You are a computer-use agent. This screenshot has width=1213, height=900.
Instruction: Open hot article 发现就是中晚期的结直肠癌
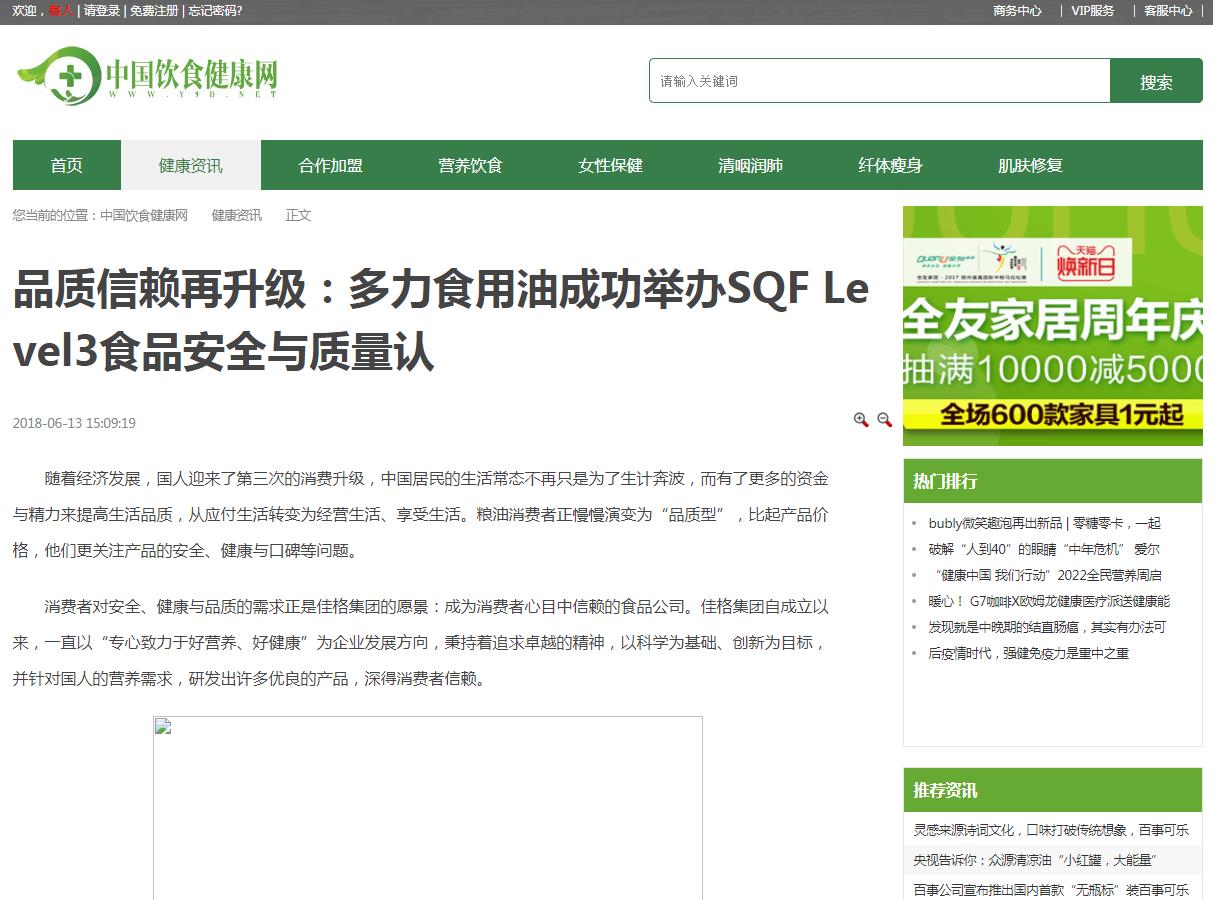click(x=1047, y=627)
